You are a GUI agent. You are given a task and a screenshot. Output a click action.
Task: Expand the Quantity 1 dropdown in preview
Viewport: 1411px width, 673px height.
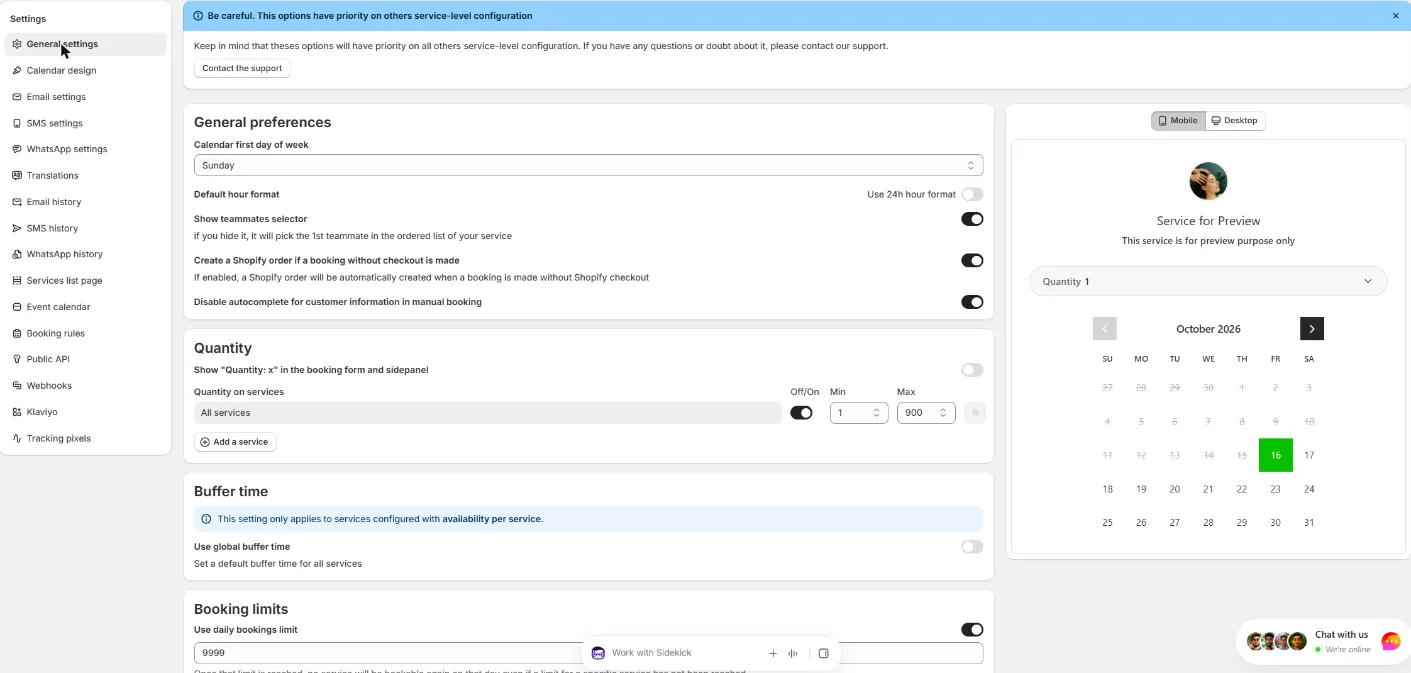tap(1208, 281)
